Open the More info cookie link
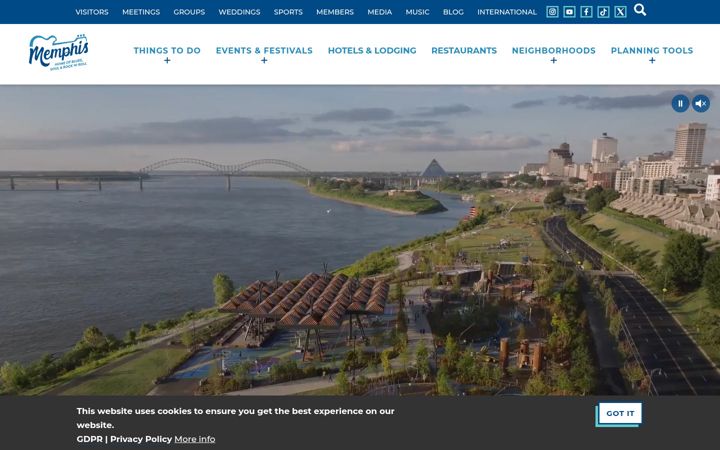Viewport: 720px width, 450px height. [194, 439]
